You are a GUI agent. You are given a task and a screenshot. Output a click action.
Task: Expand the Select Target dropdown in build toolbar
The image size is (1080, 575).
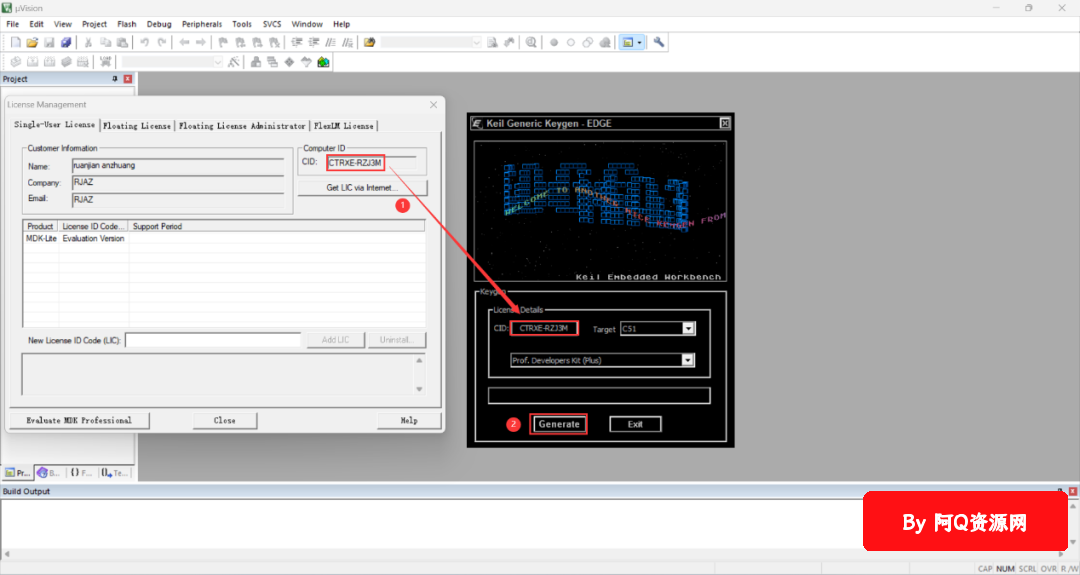(218, 62)
